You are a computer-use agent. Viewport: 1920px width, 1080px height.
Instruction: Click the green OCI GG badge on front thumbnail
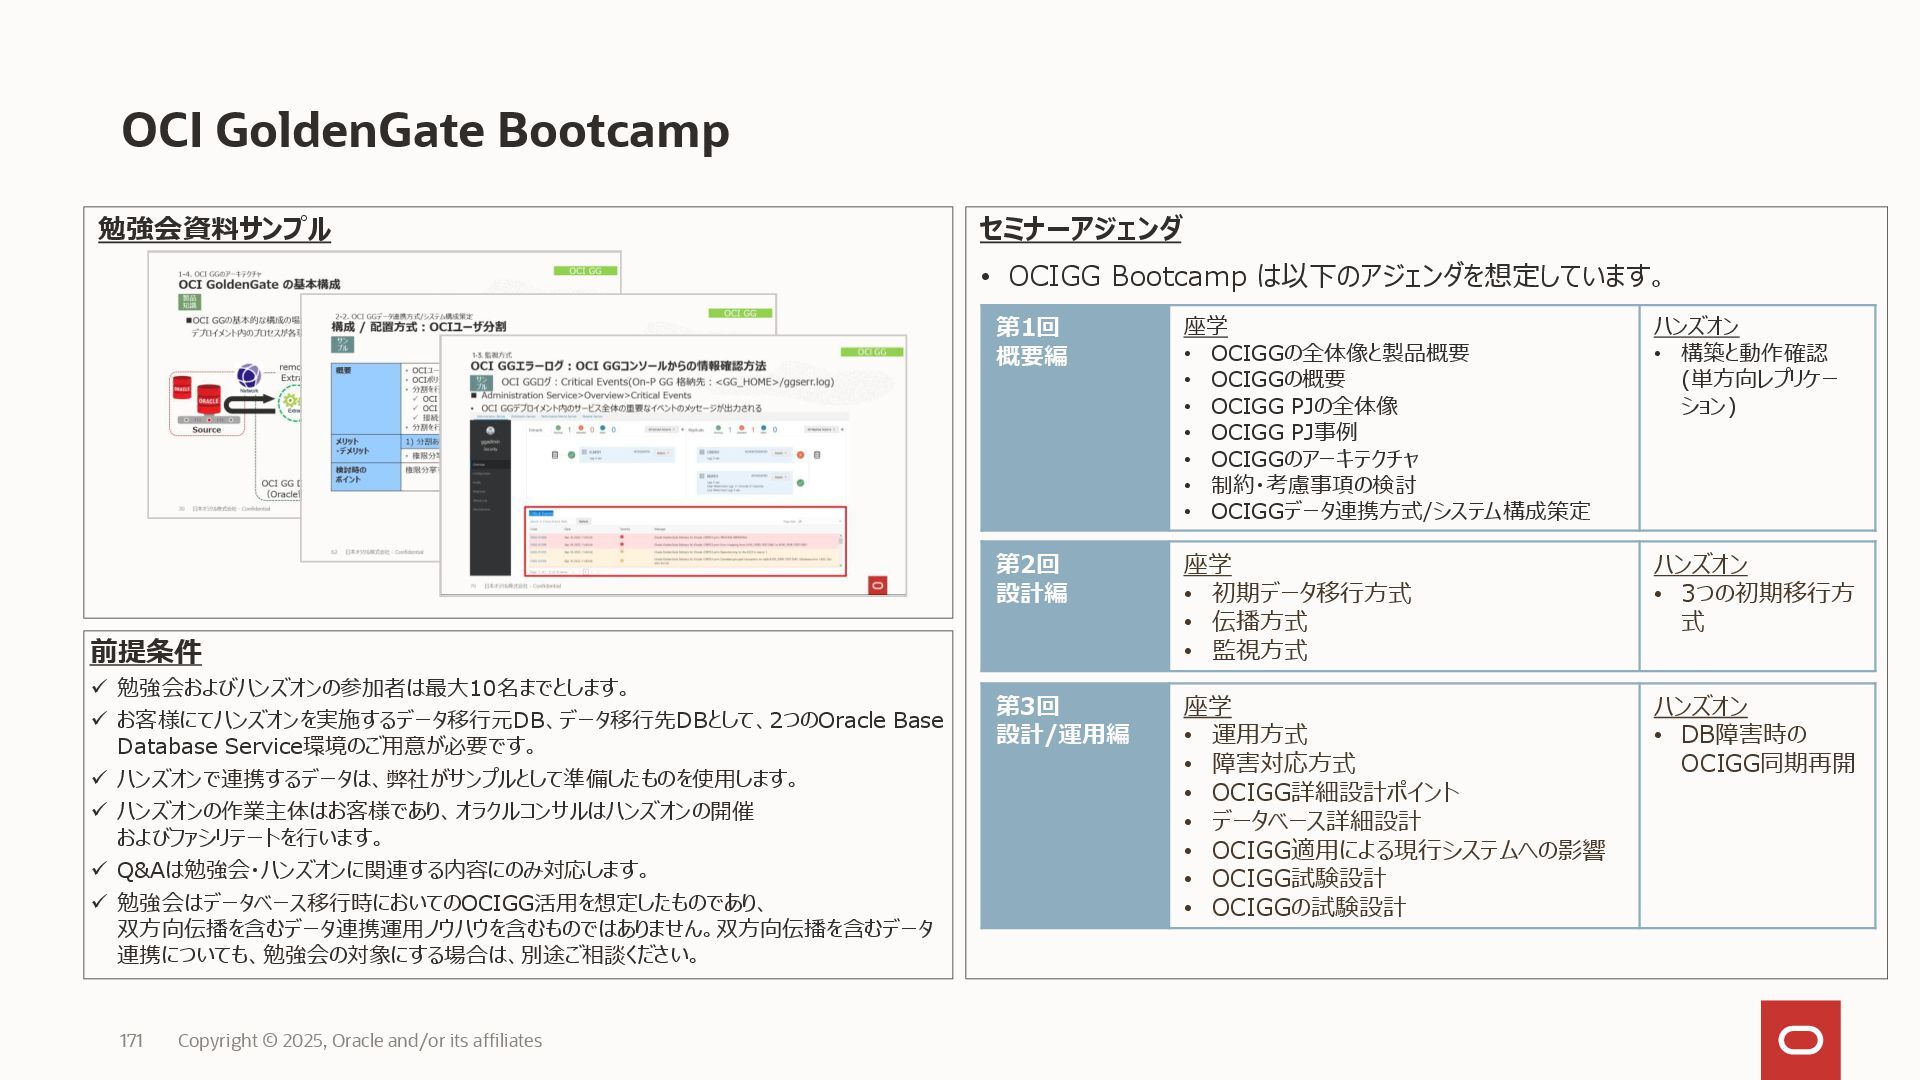tap(871, 352)
